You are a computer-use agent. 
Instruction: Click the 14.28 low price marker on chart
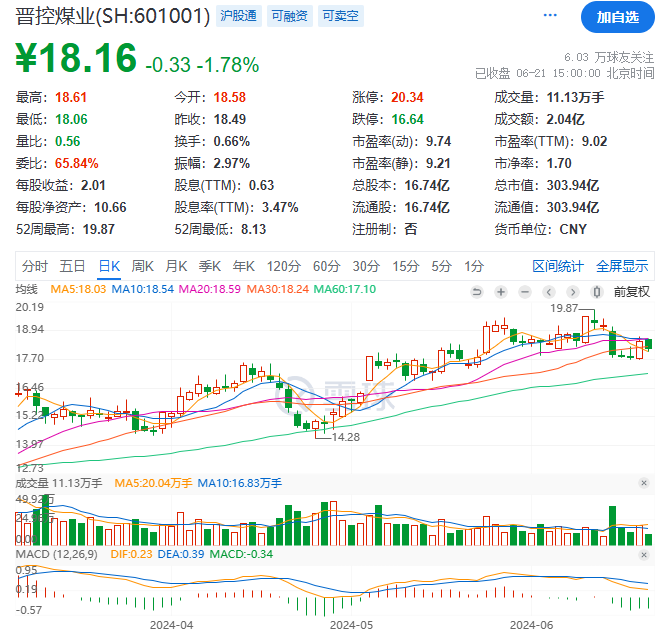tap(346, 437)
